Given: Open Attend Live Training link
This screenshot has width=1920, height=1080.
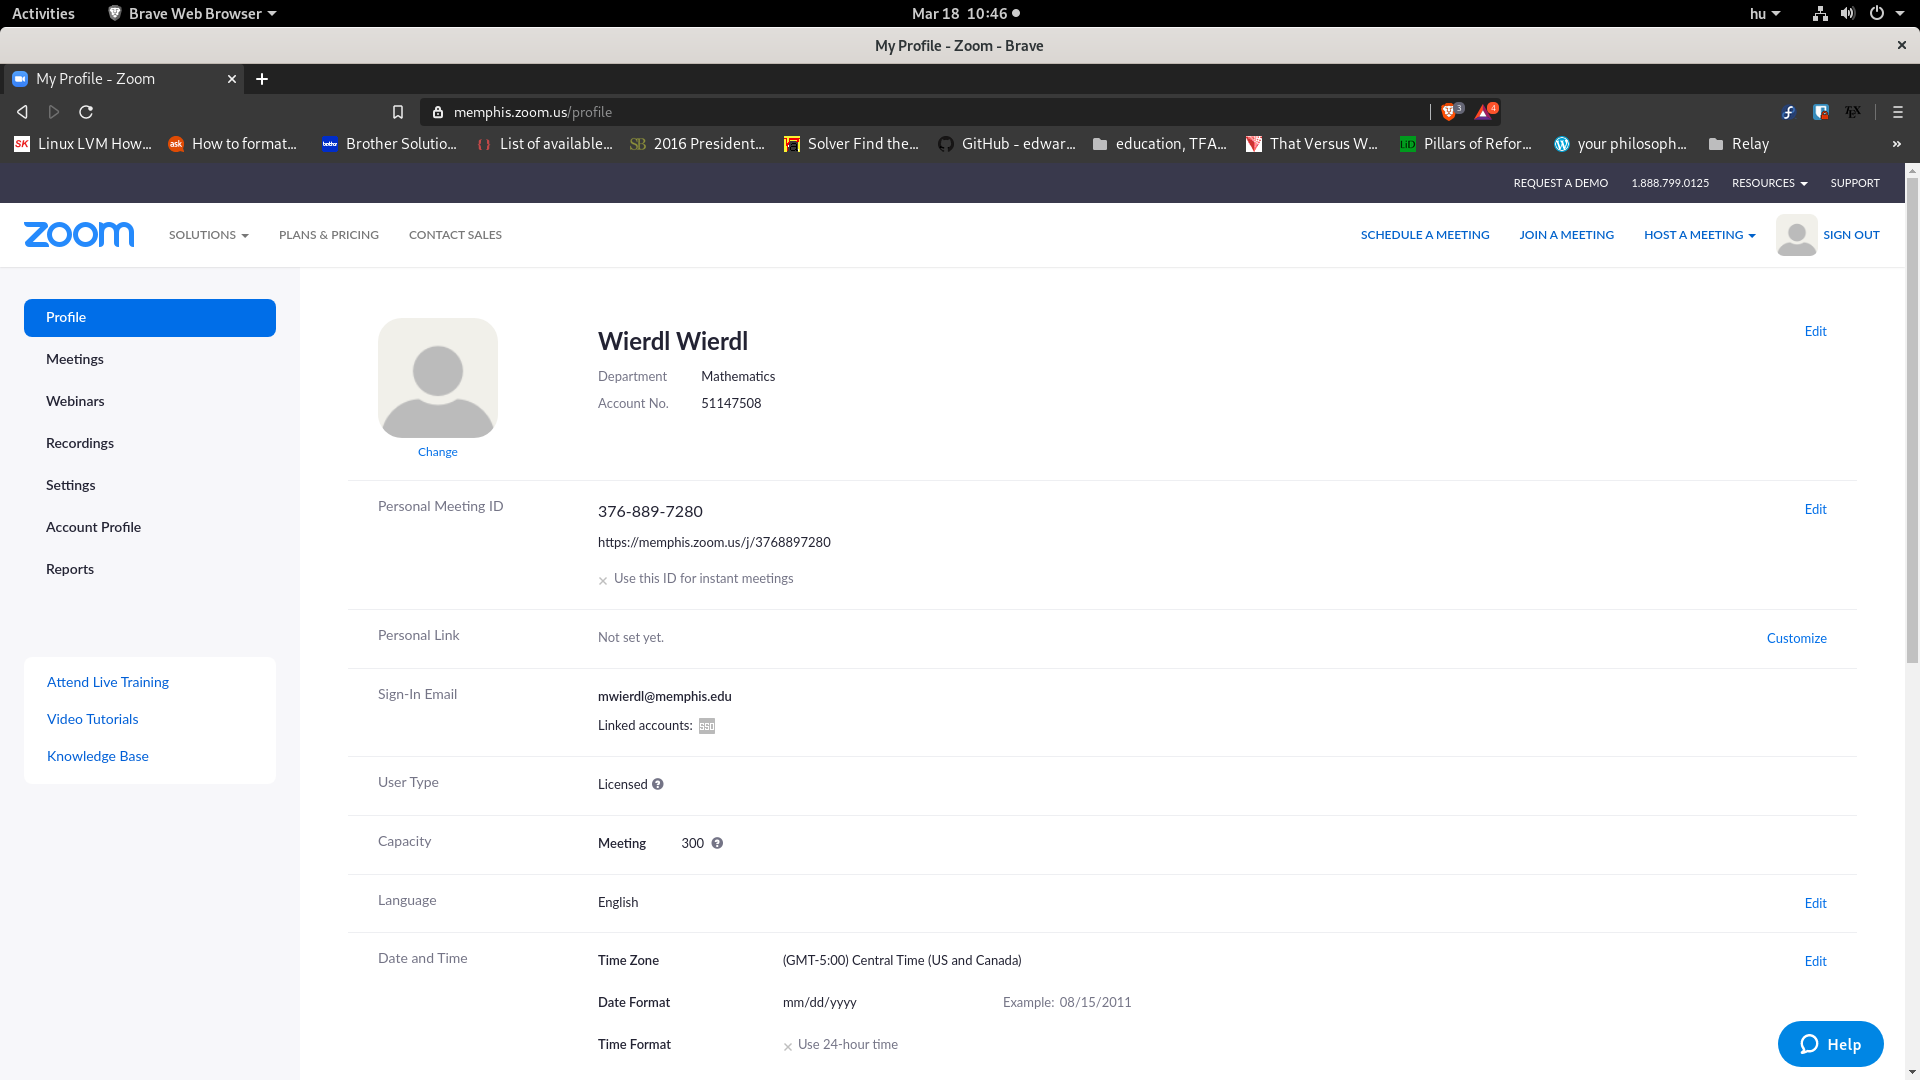Looking at the screenshot, I should (x=108, y=682).
